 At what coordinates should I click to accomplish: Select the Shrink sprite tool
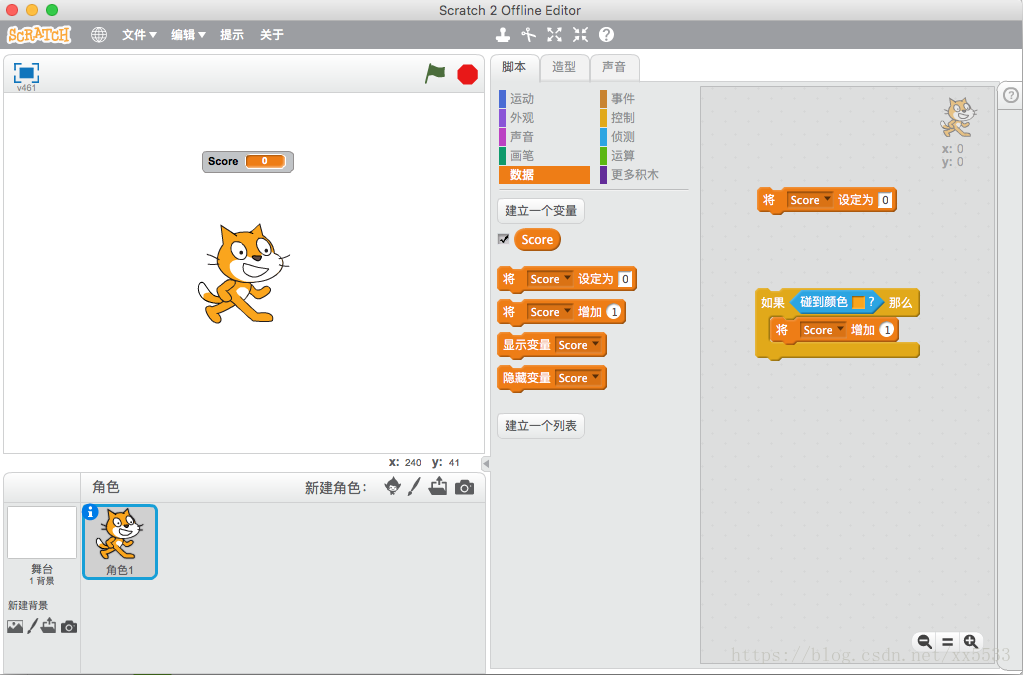coord(580,35)
